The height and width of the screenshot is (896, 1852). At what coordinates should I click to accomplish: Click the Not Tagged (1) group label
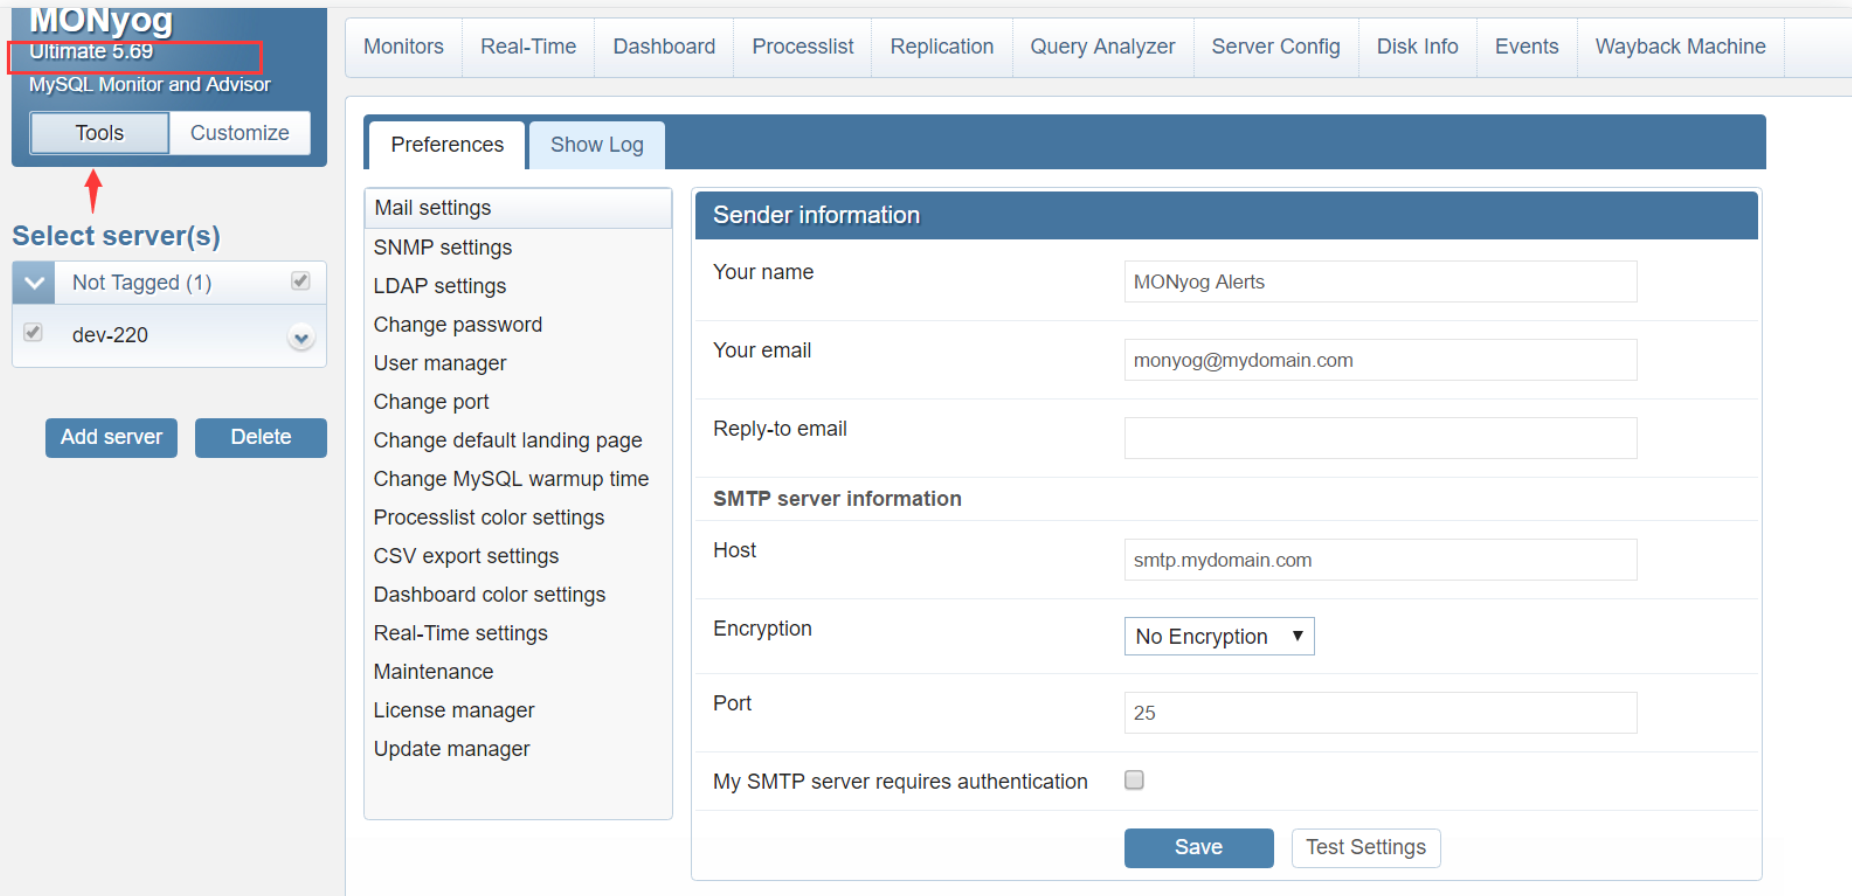point(142,283)
